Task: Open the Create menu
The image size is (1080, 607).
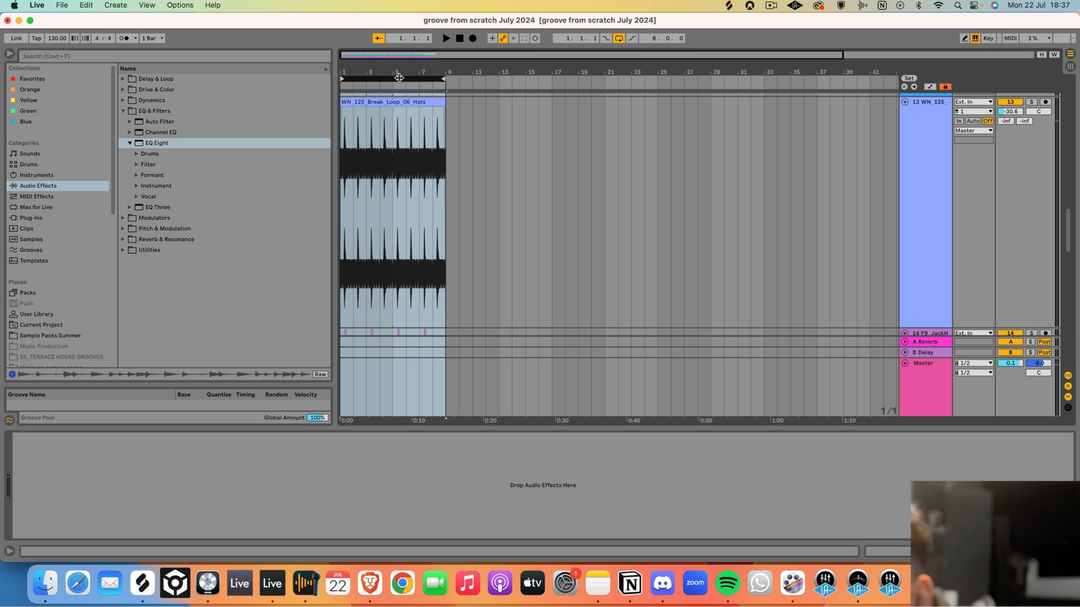Action: tap(116, 5)
